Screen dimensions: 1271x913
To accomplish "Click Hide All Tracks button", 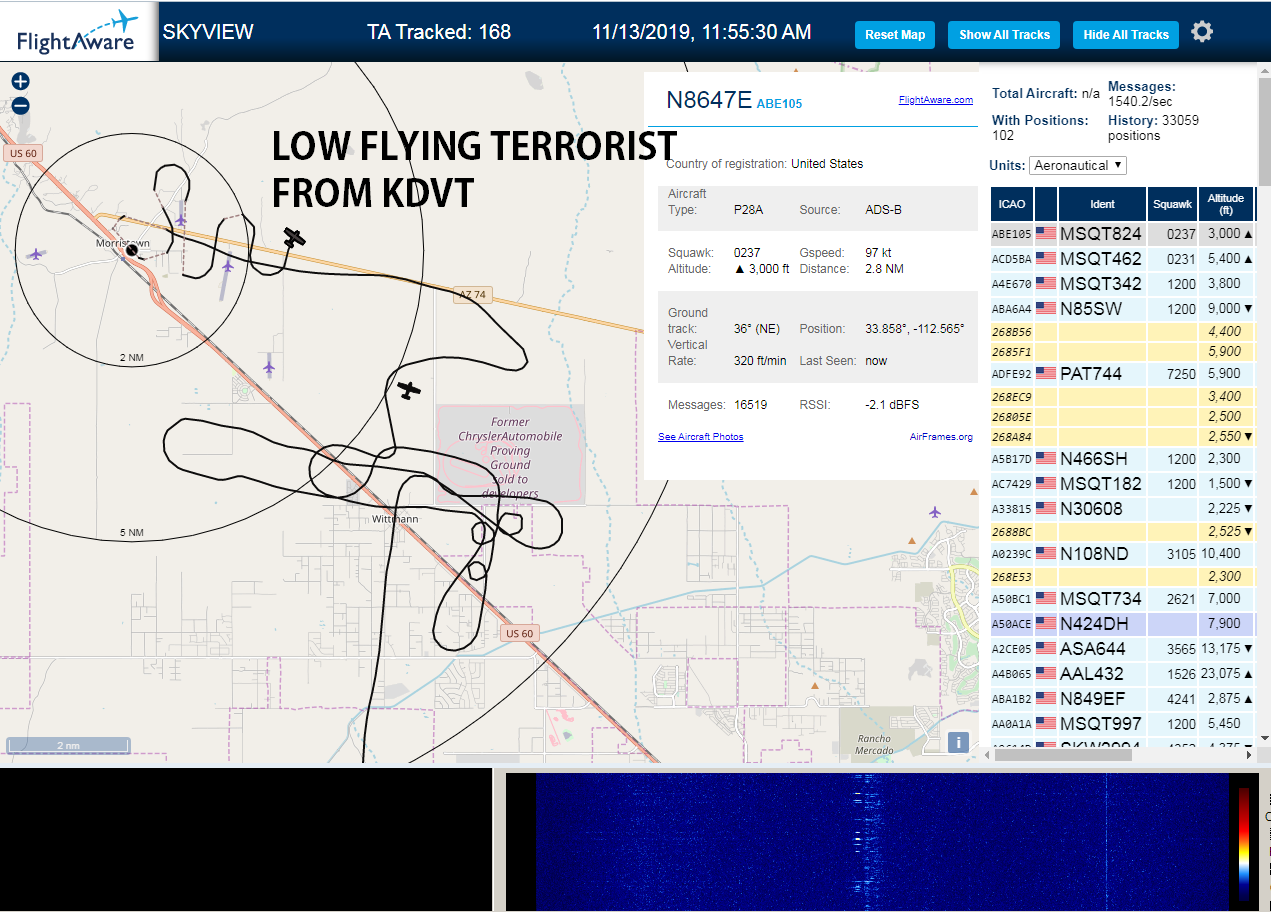I will [x=1126, y=34].
